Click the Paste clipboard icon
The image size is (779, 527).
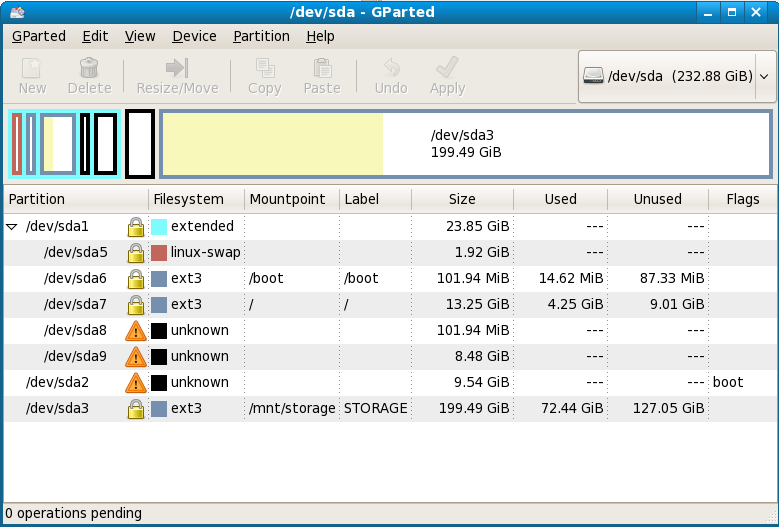(x=322, y=68)
